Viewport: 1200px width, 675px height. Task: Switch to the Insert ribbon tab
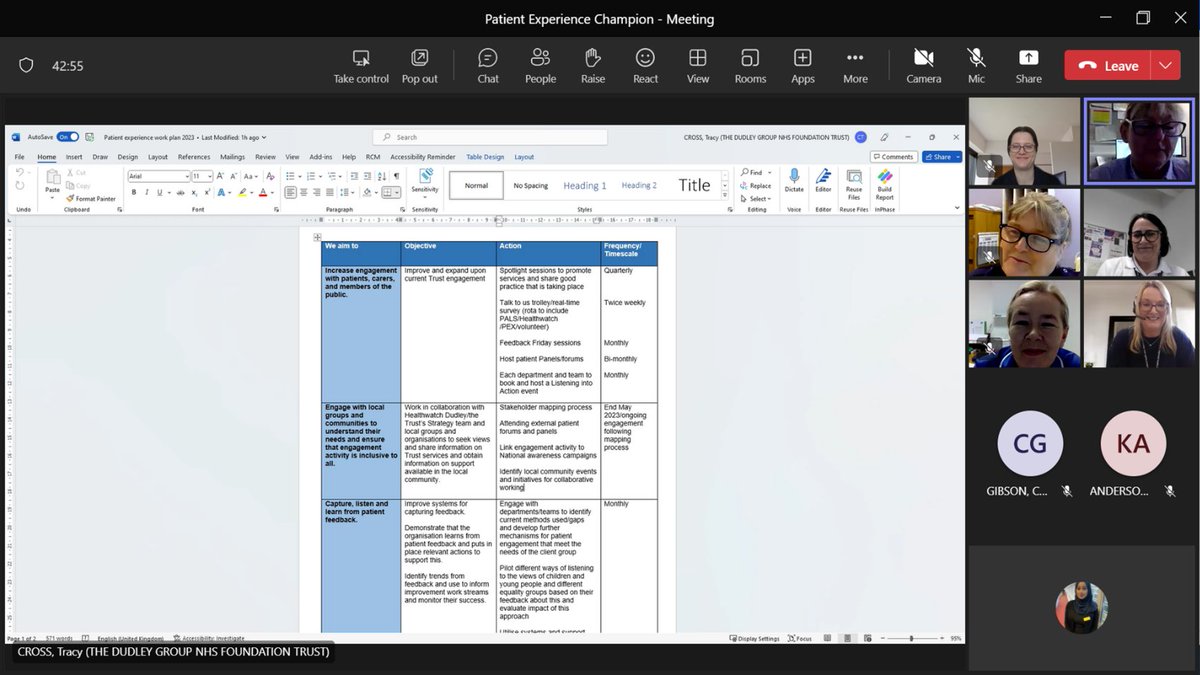(74, 157)
